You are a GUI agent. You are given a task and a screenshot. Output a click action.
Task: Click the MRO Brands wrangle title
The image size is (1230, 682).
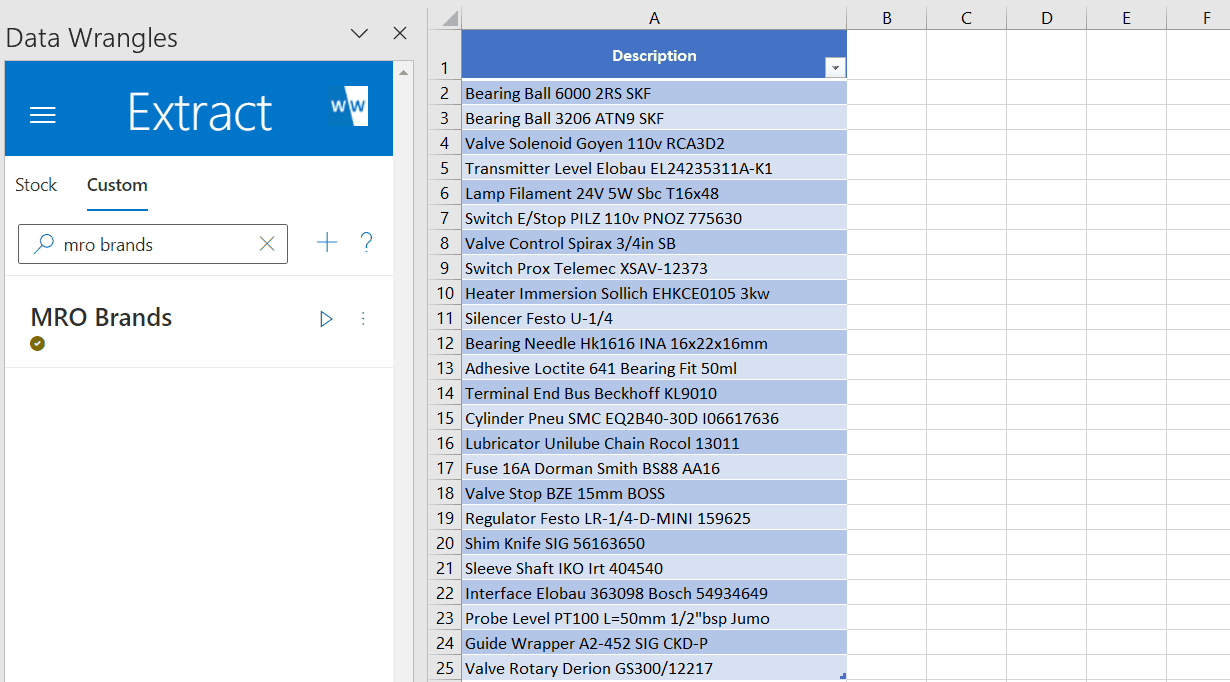101,317
